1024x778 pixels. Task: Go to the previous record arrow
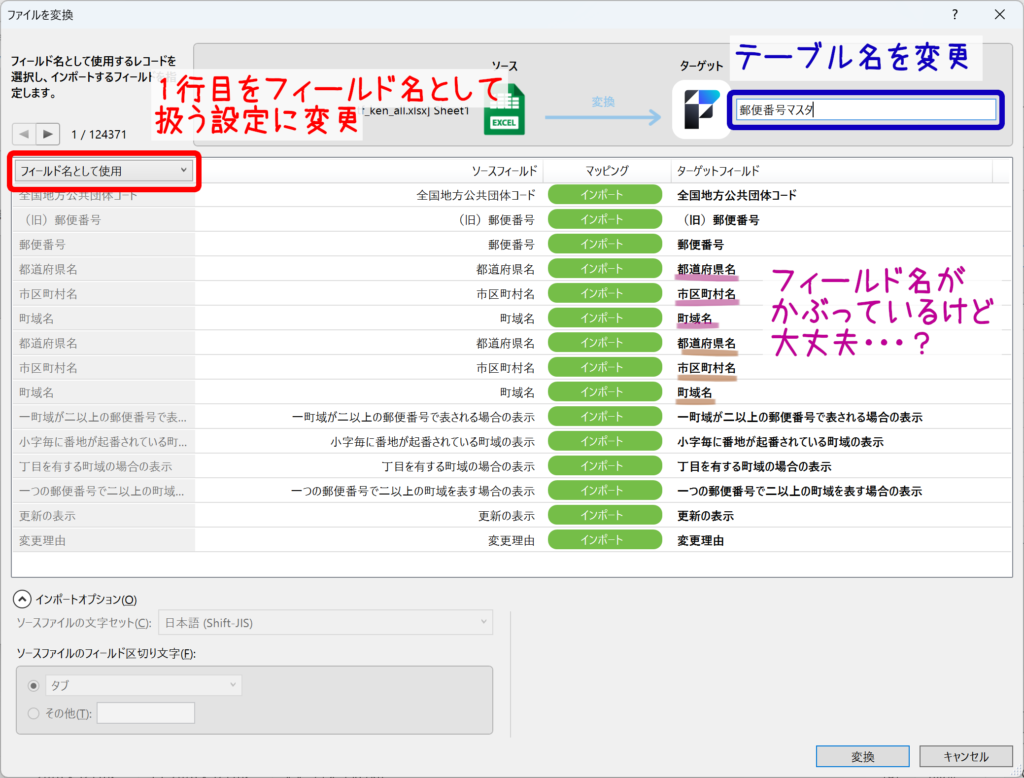pyautogui.click(x=23, y=134)
